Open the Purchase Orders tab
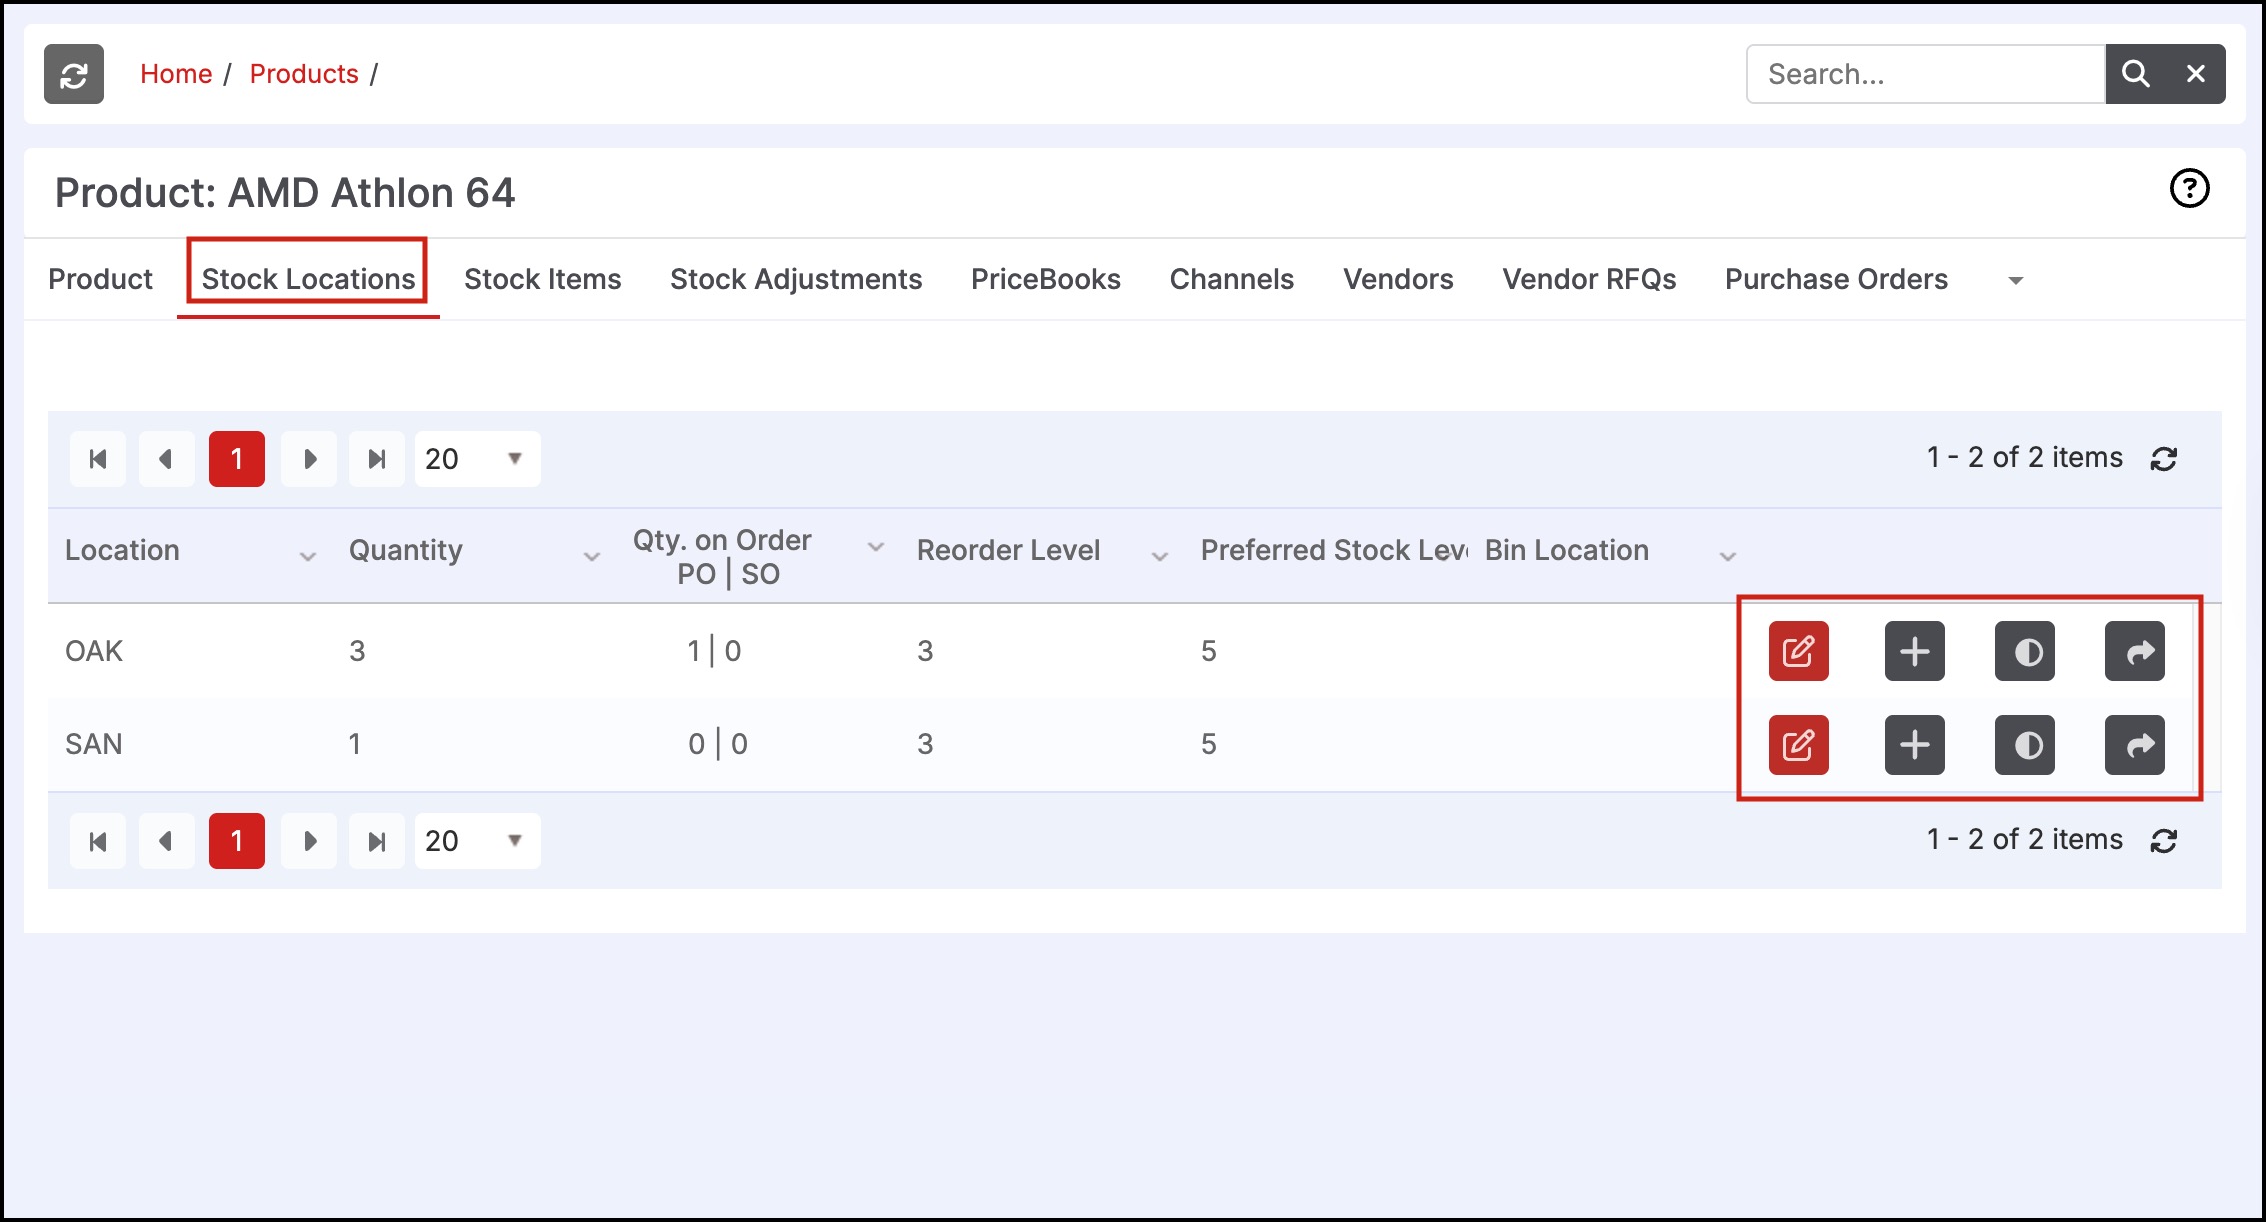2266x1222 pixels. pyautogui.click(x=1836, y=279)
